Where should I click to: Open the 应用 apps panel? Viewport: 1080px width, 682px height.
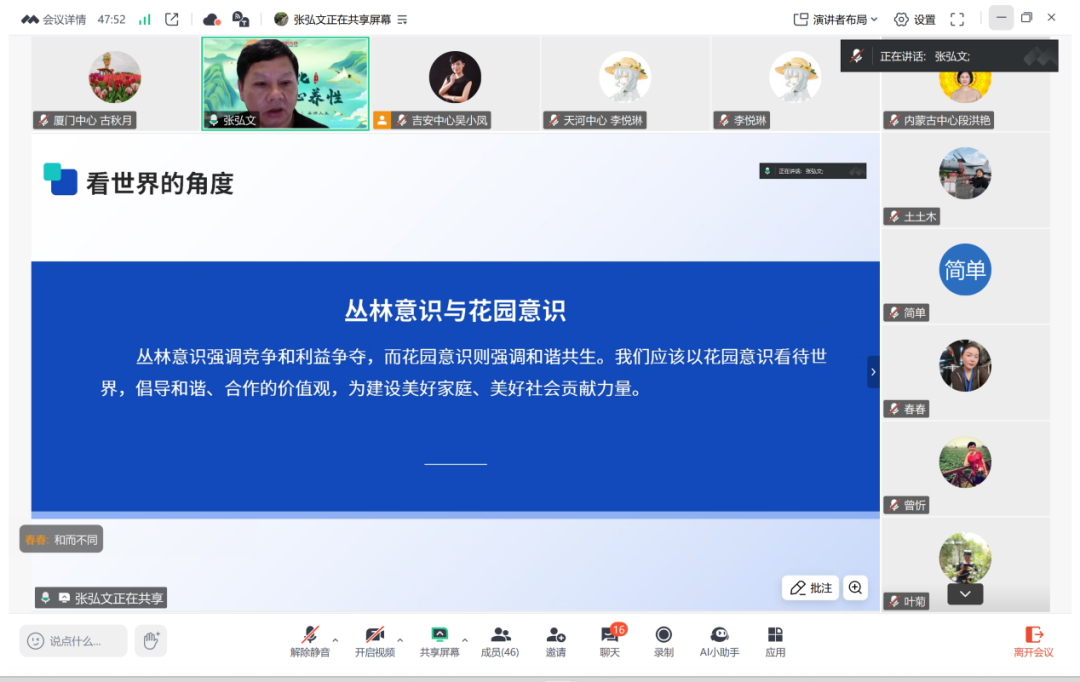775,640
